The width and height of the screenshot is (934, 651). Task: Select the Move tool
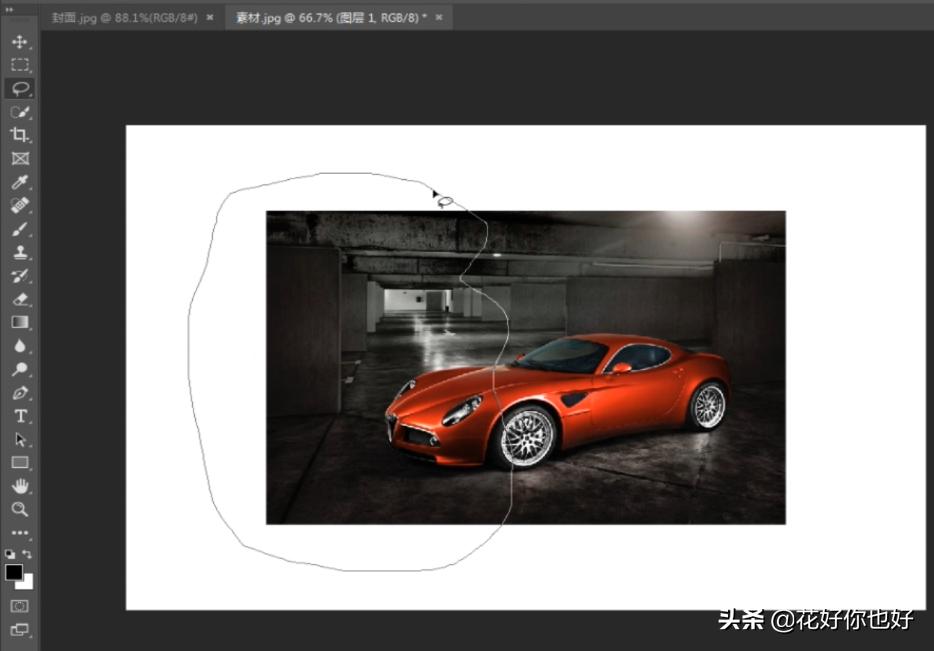(19, 42)
